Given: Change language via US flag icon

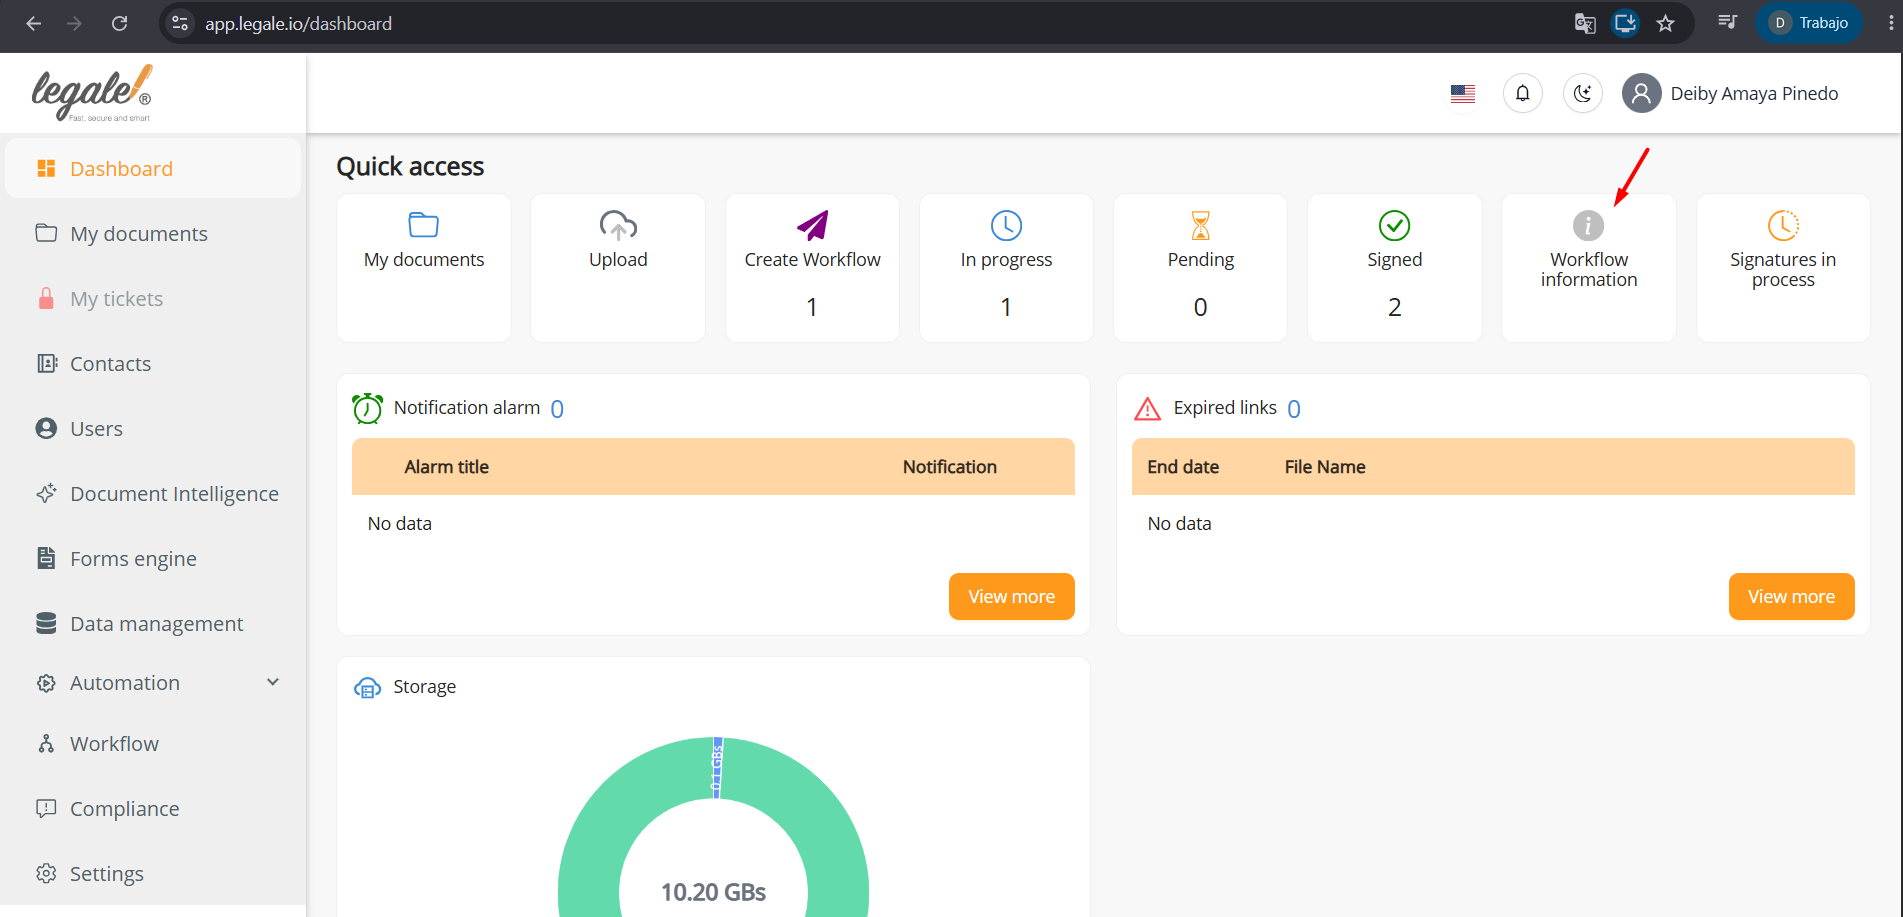Looking at the screenshot, I should pyautogui.click(x=1463, y=94).
